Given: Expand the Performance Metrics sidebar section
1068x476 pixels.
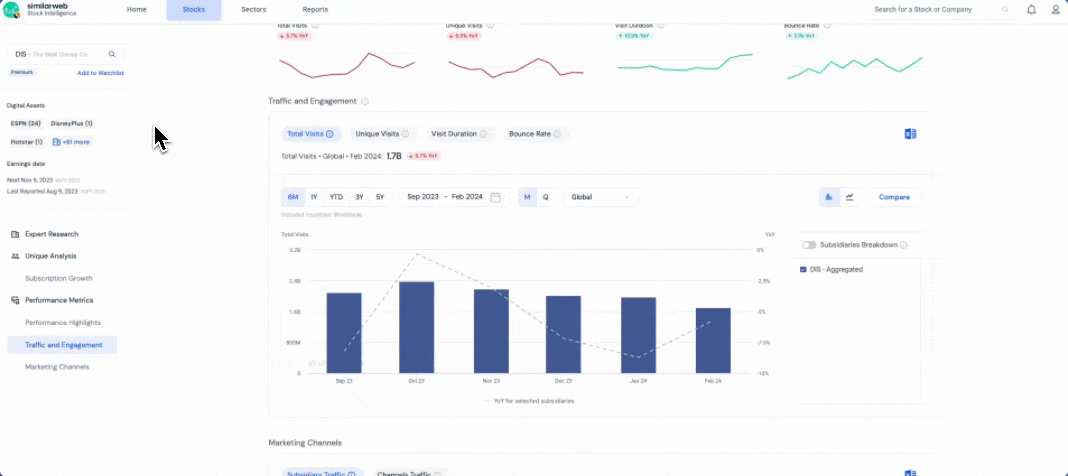Looking at the screenshot, I should point(58,300).
